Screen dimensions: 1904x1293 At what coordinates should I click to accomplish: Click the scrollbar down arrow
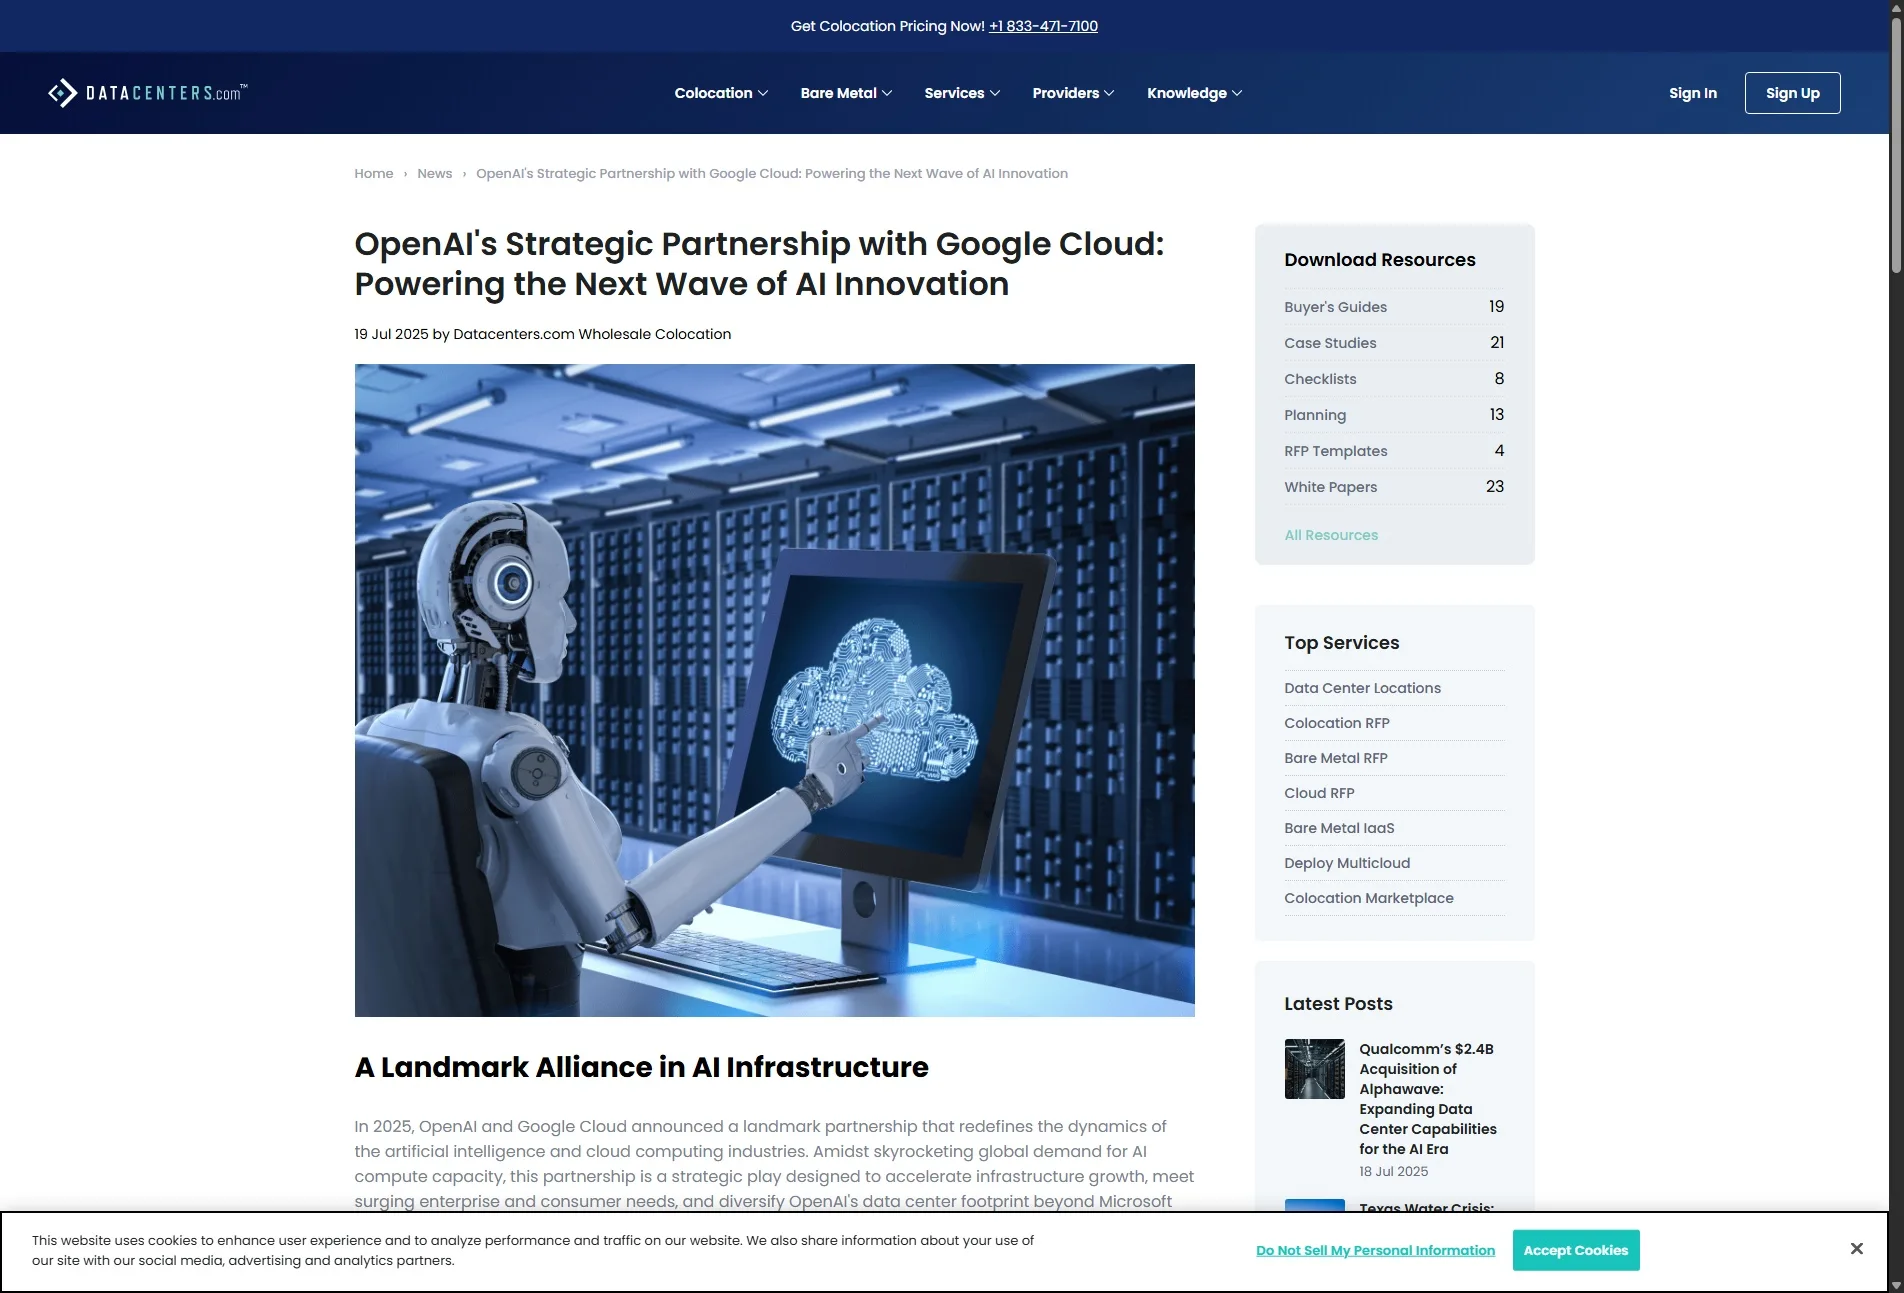point(1896,1285)
